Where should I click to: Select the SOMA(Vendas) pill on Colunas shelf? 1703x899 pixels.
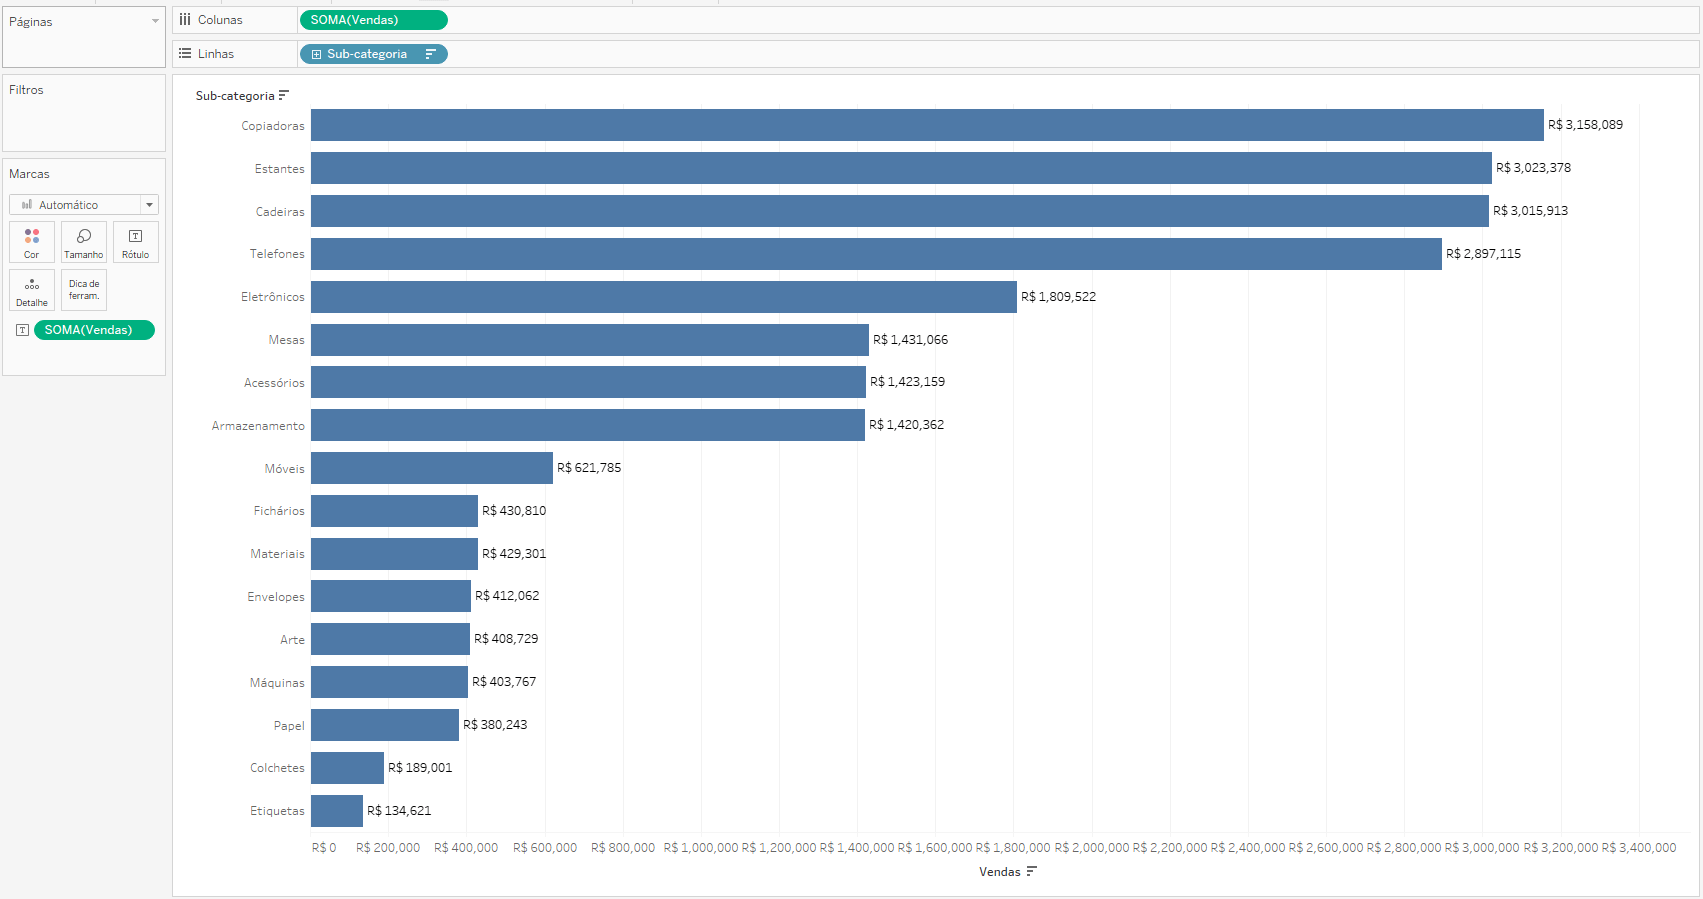(x=374, y=20)
